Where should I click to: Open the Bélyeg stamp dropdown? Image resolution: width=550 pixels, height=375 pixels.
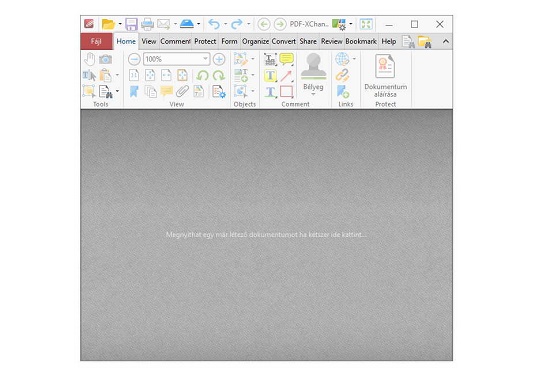pos(313,94)
